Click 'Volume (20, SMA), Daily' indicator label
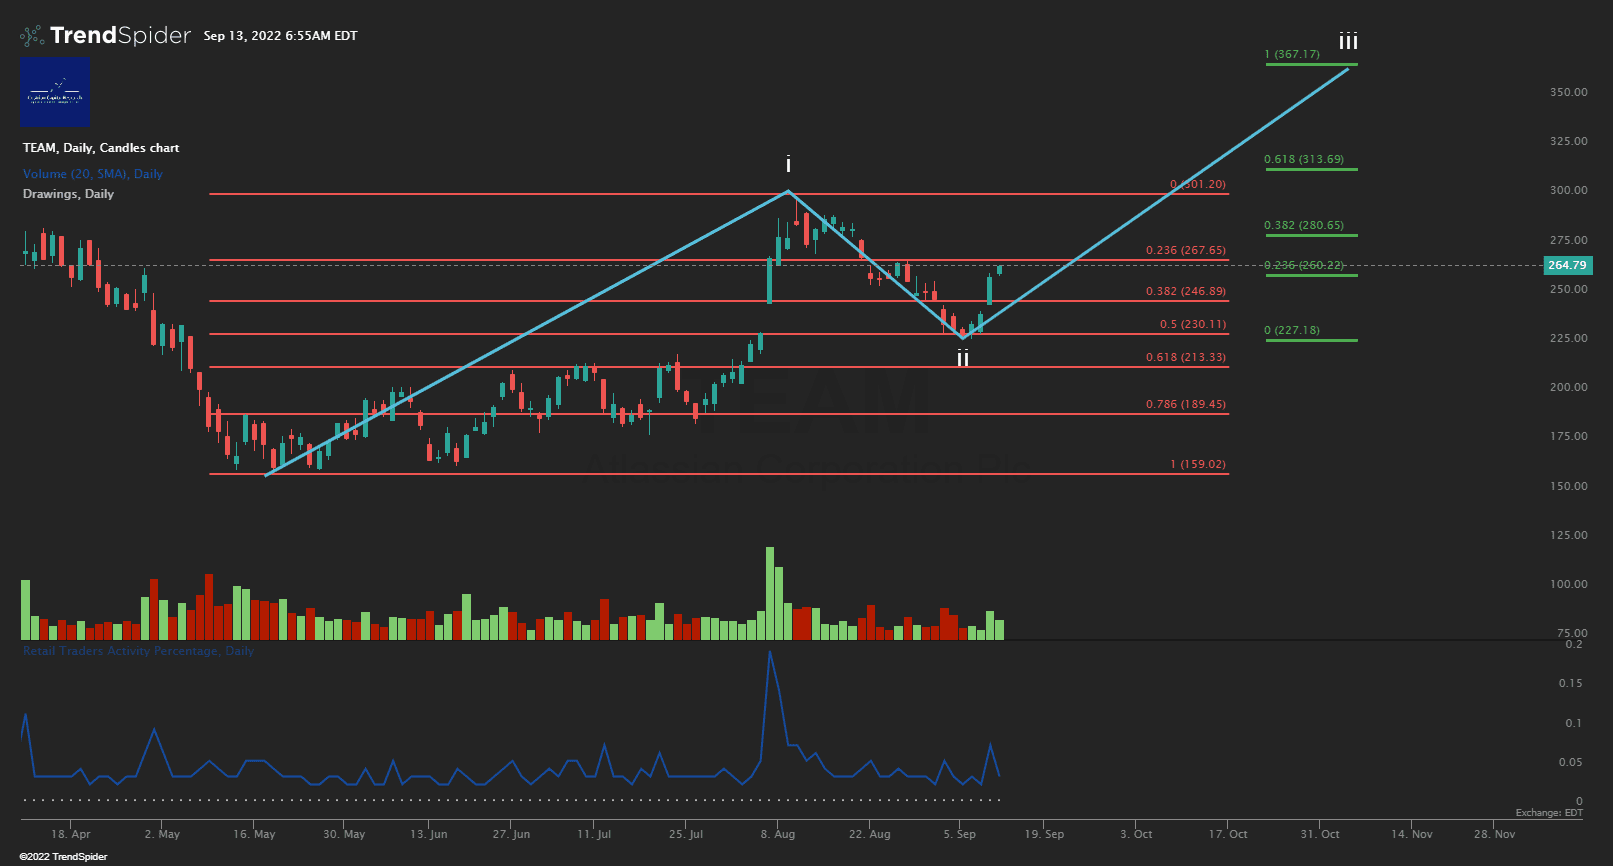 [x=92, y=174]
